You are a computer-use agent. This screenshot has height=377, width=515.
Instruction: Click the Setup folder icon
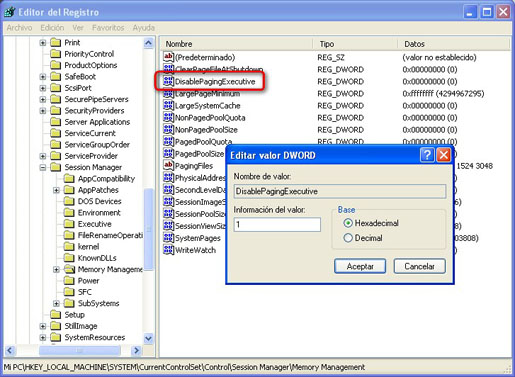[x=55, y=315]
